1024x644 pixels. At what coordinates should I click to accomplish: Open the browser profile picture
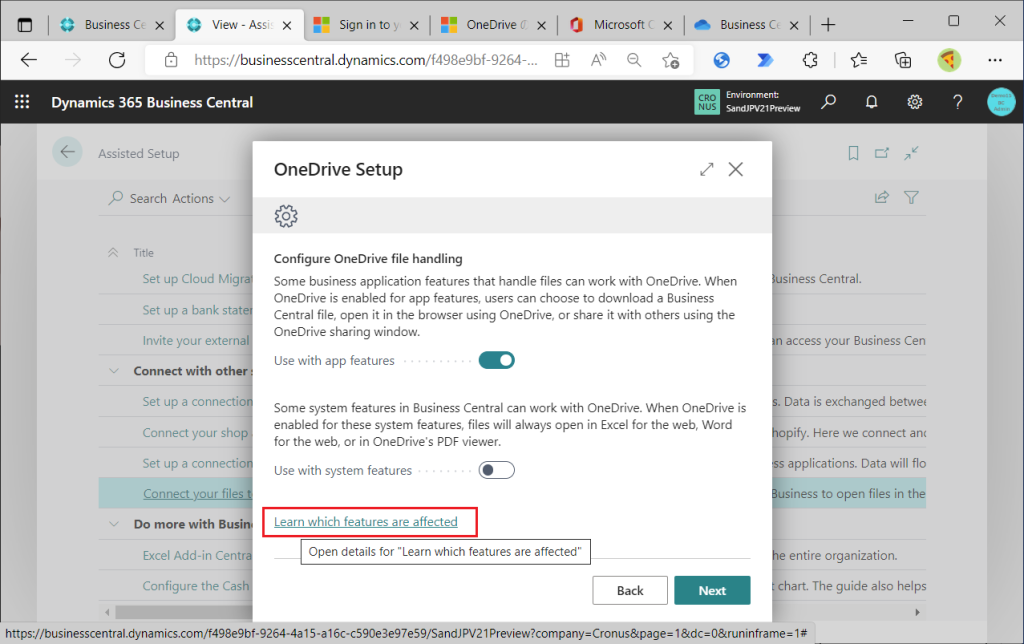coord(949,60)
